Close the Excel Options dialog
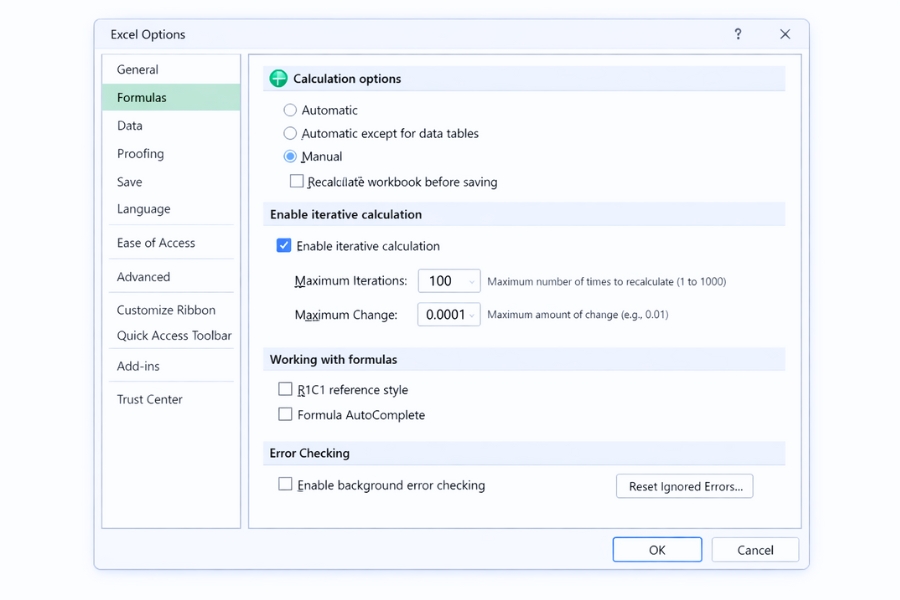The height and width of the screenshot is (600, 900). point(785,34)
